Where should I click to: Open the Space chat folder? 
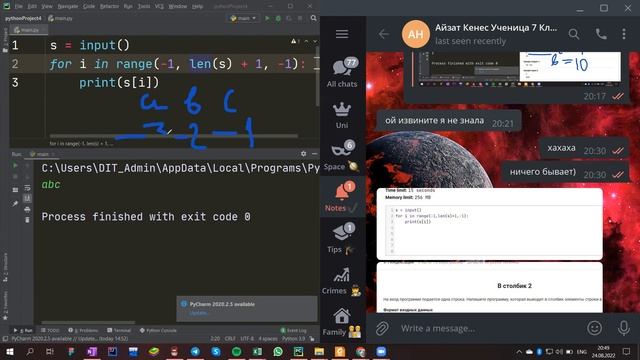click(x=342, y=156)
